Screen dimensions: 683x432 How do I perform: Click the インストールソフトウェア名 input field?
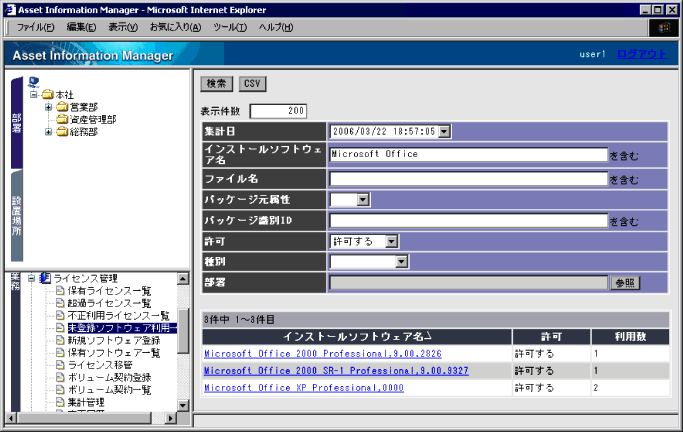pyautogui.click(x=469, y=154)
